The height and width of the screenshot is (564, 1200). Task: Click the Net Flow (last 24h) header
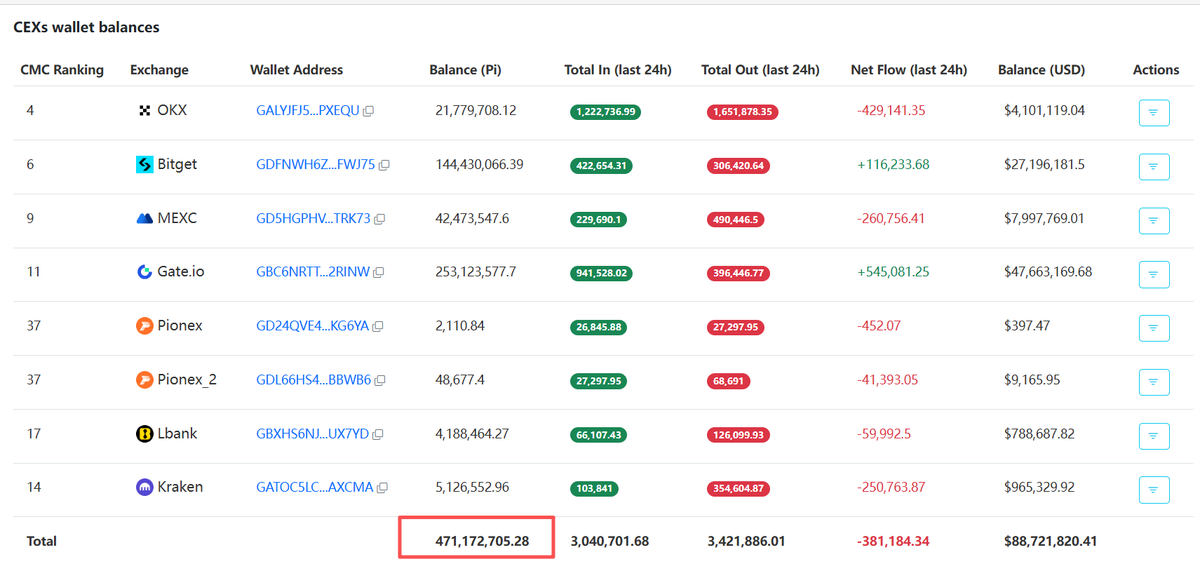[909, 70]
